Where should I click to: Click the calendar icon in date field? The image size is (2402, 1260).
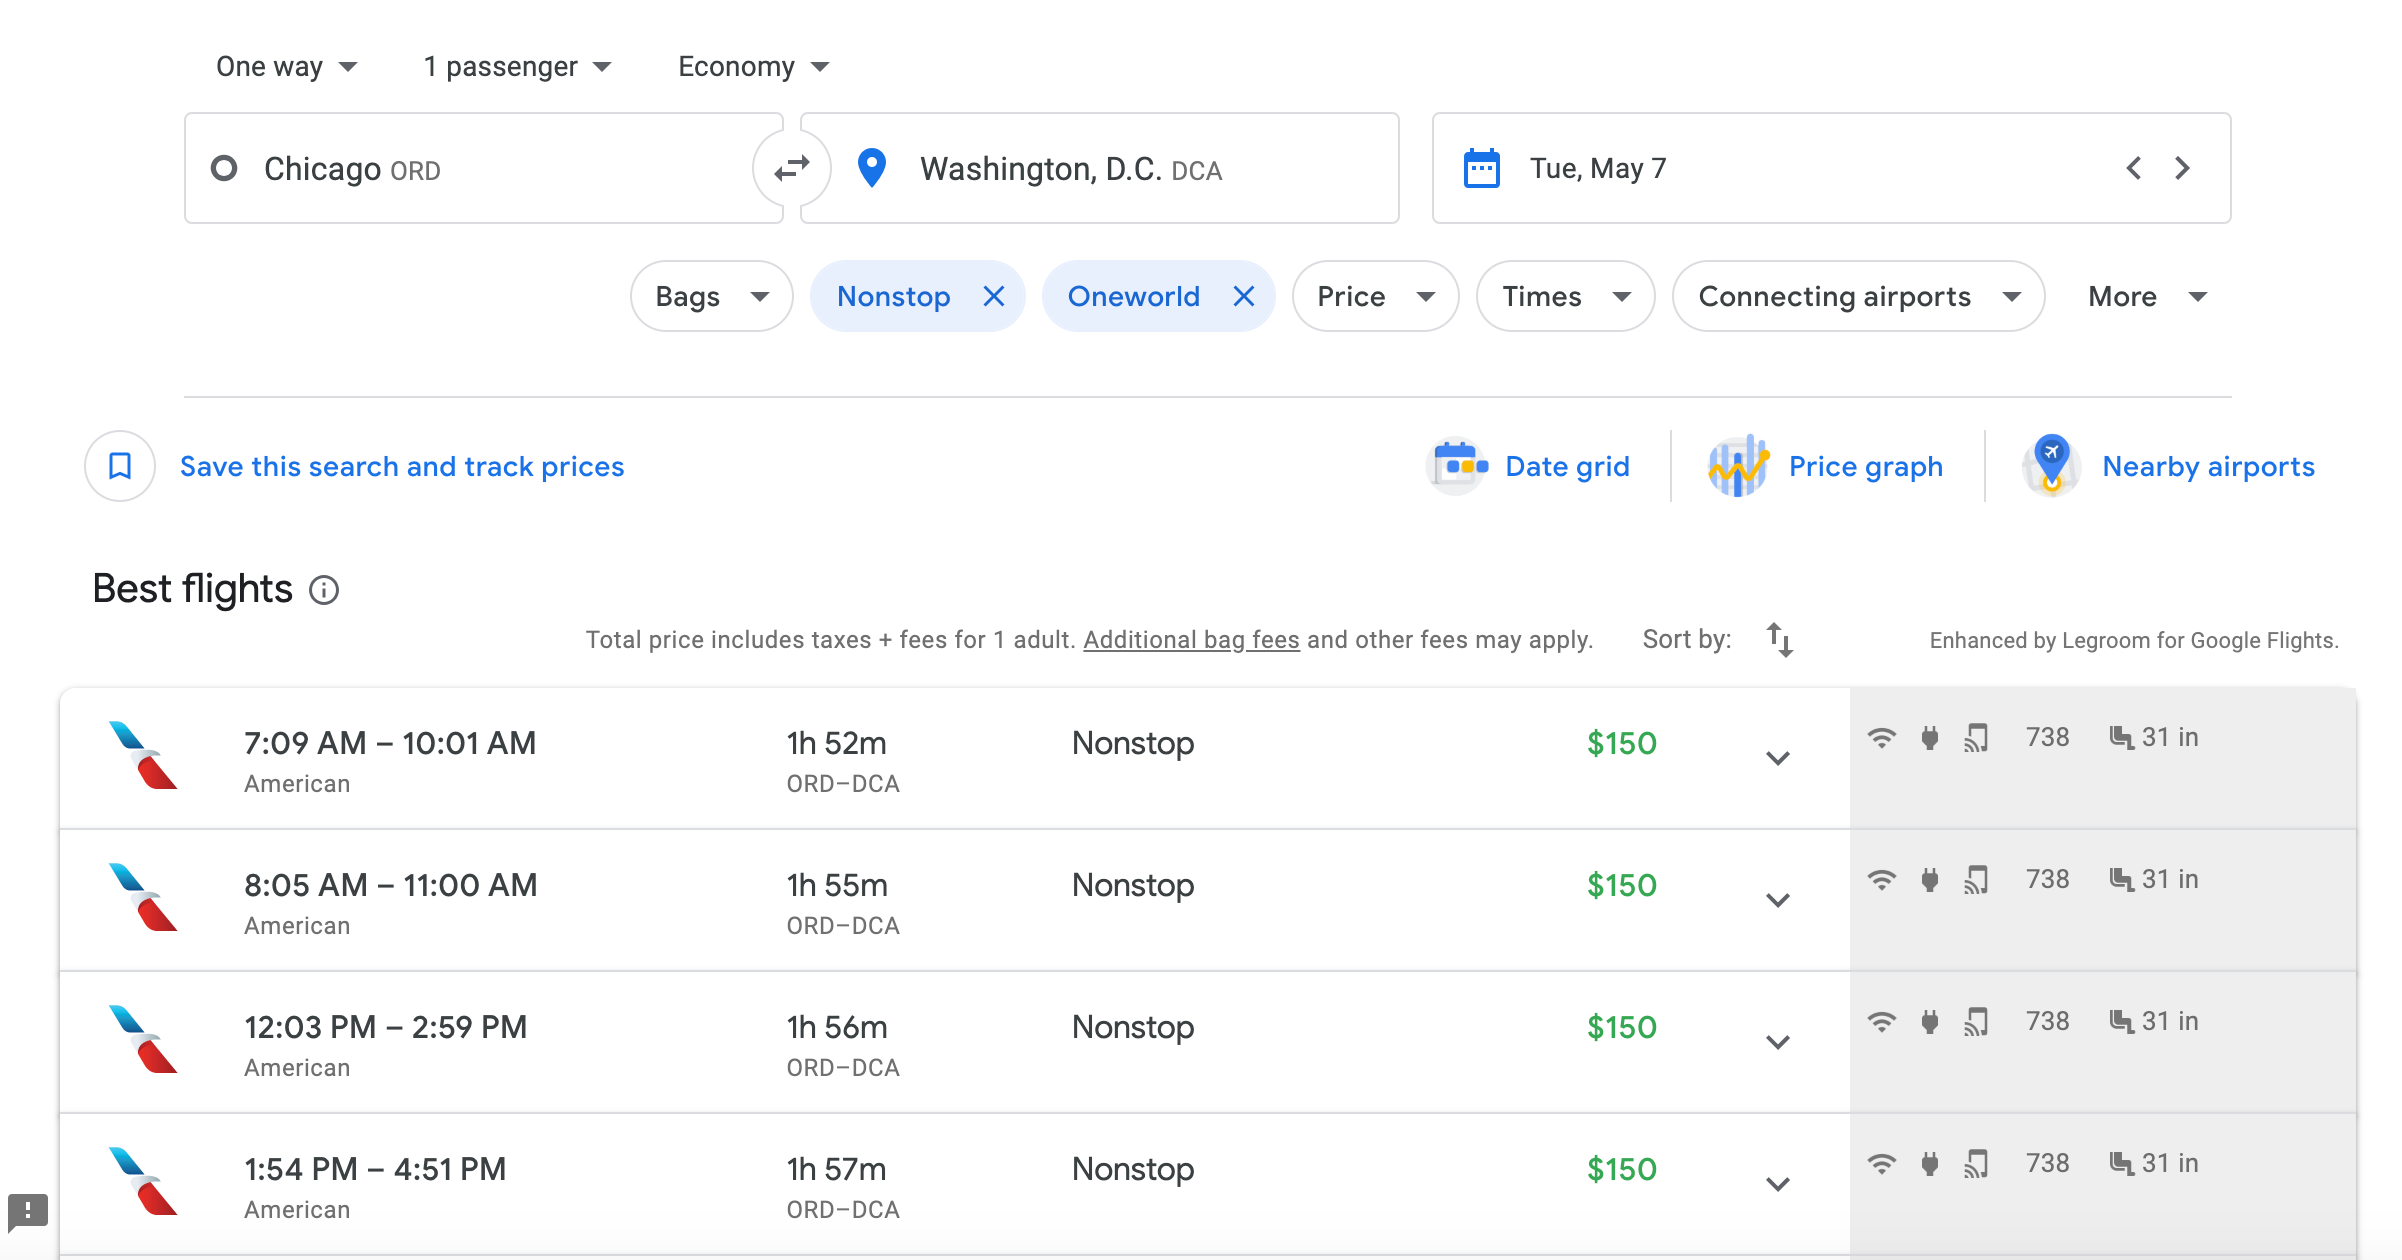1481,168
